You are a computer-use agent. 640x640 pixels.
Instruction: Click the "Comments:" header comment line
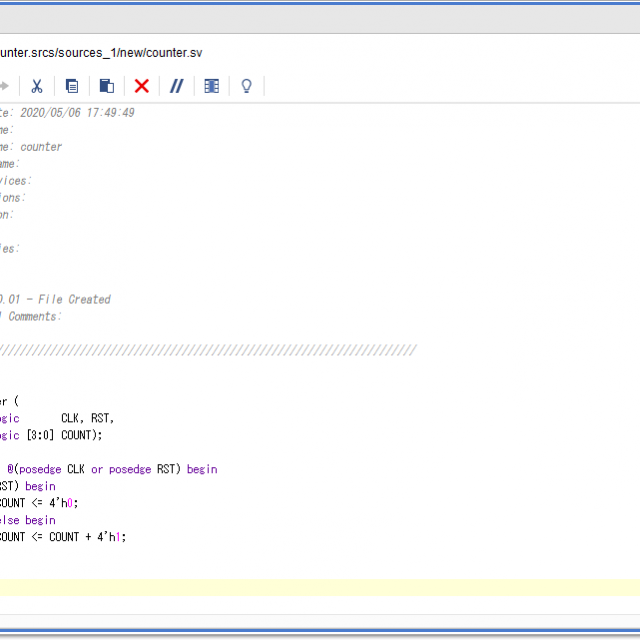[x=34, y=316]
